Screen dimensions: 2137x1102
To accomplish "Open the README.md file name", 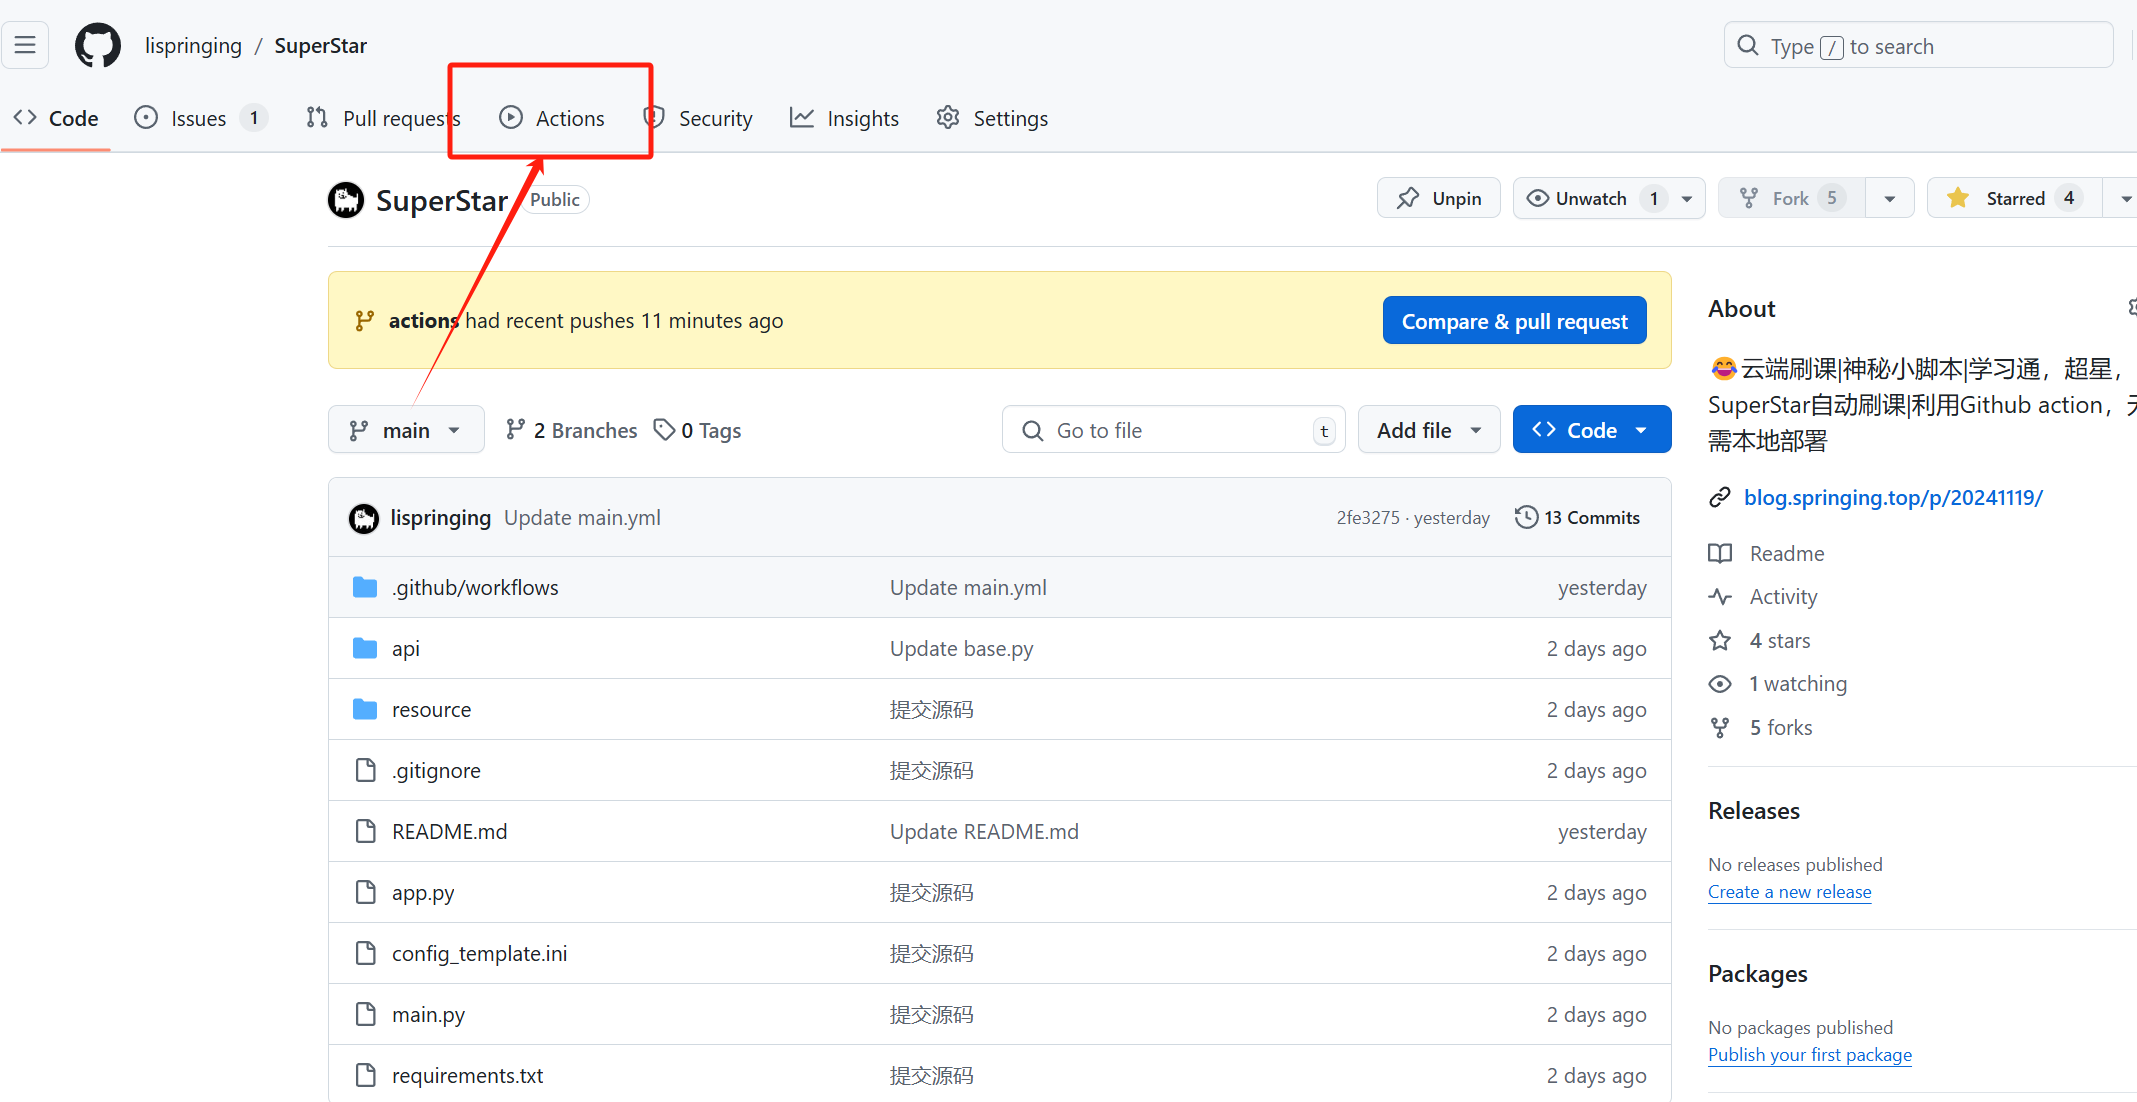I will coord(449,831).
